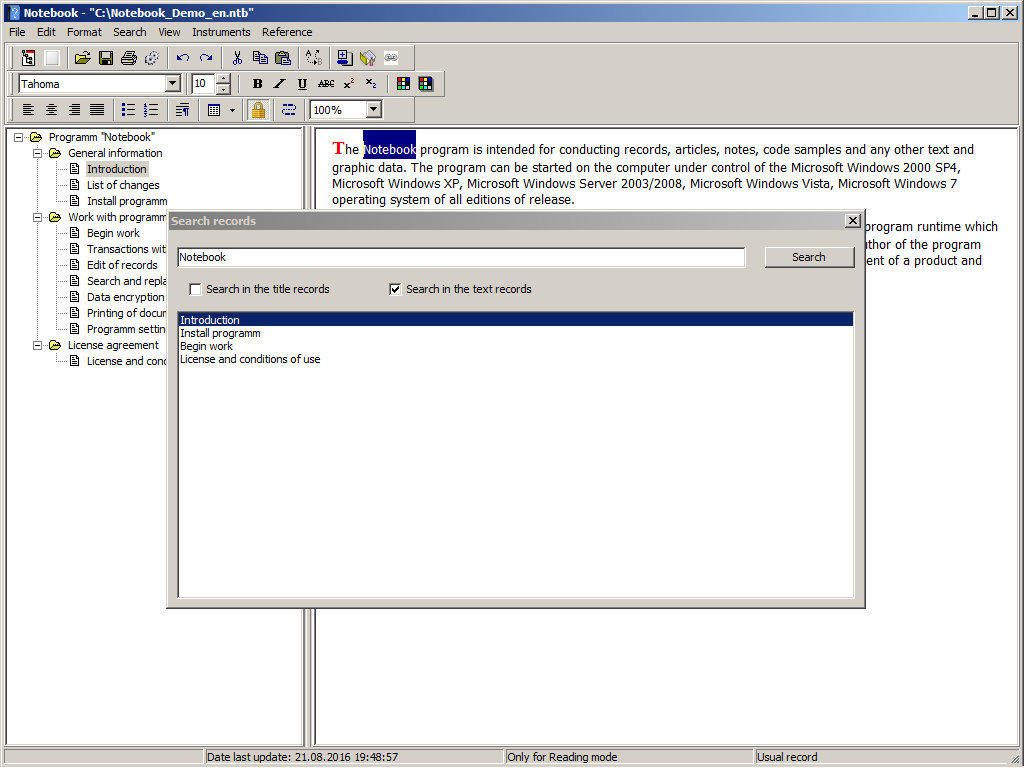Apply bold formatting
The height and width of the screenshot is (768, 1024).
(x=257, y=84)
